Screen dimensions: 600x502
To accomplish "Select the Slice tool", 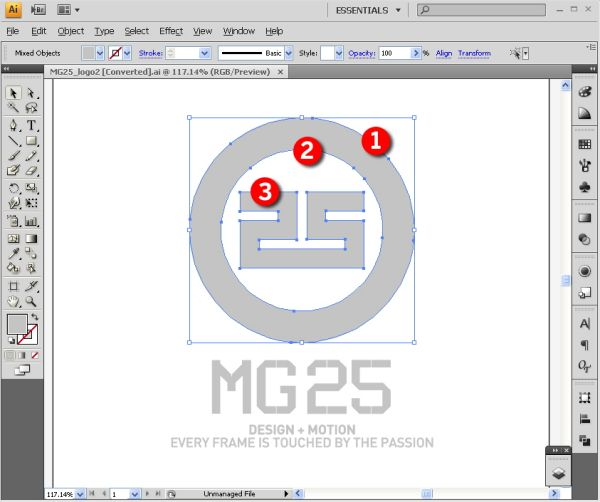I will coord(31,286).
